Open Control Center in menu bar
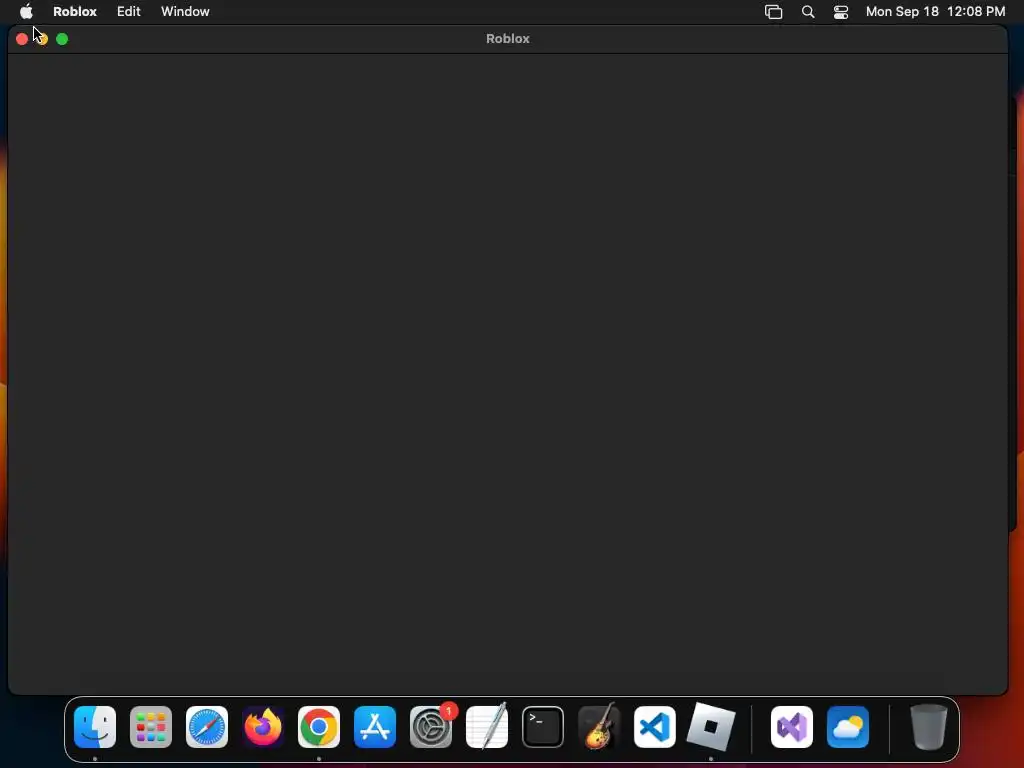Image resolution: width=1024 pixels, height=768 pixels. (x=841, y=12)
